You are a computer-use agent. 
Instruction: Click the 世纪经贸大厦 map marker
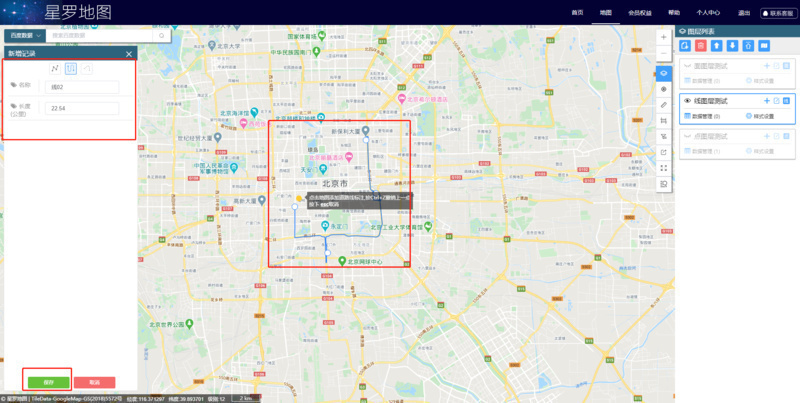click(218, 138)
